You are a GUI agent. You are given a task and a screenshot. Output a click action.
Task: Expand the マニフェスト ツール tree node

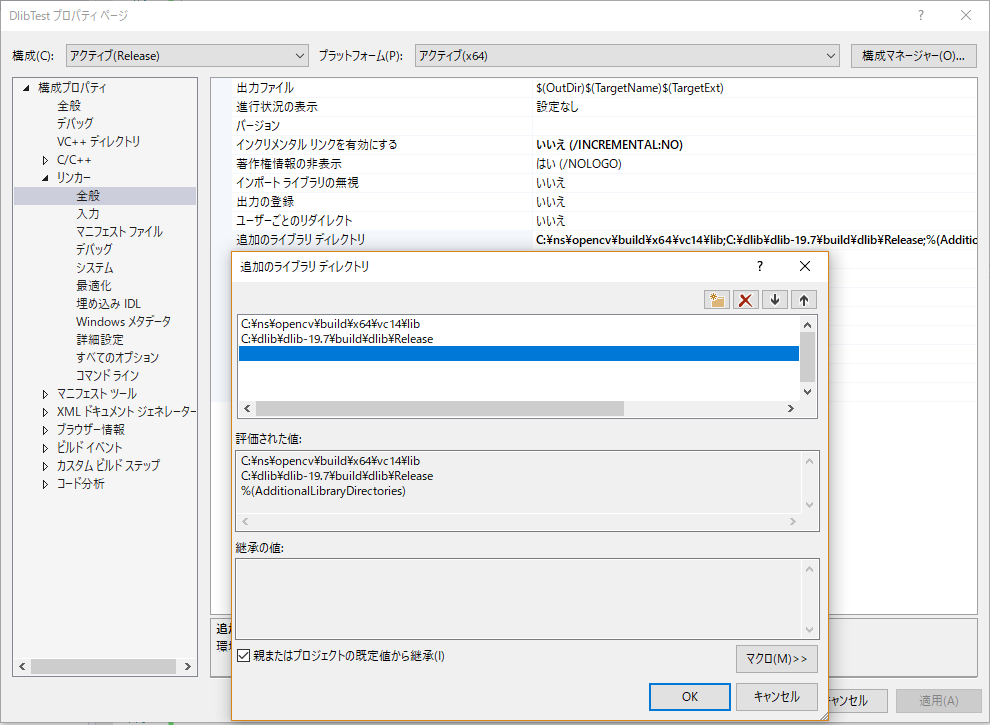coord(45,393)
